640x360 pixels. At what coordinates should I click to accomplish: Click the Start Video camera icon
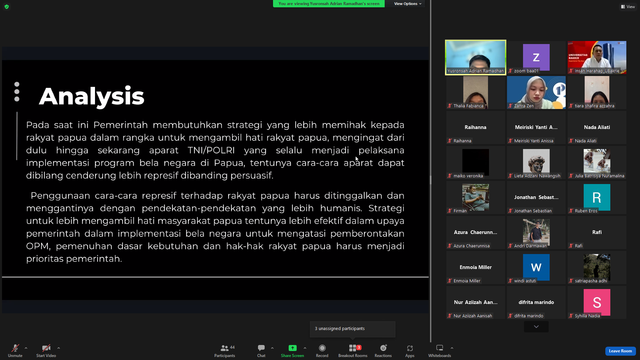click(46, 348)
